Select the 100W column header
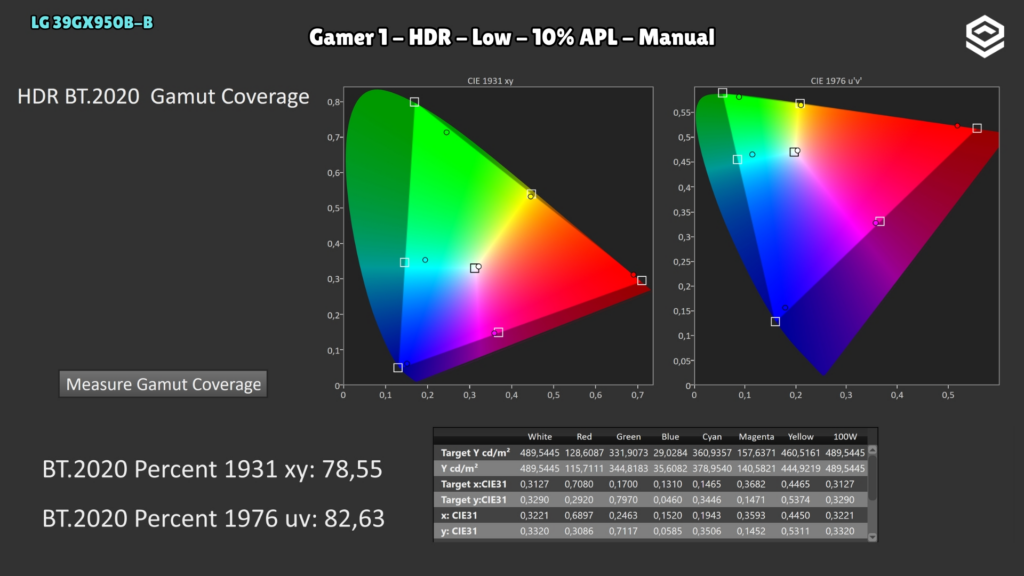Image resolution: width=1024 pixels, height=576 pixels. coord(845,437)
